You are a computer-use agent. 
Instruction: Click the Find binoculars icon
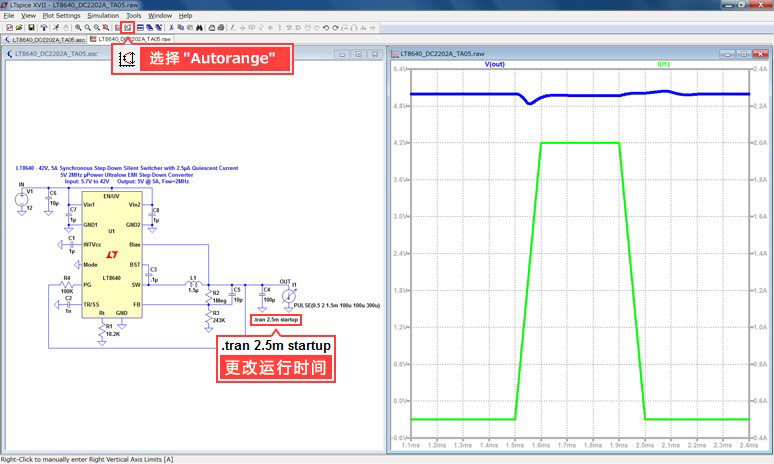click(x=199, y=27)
